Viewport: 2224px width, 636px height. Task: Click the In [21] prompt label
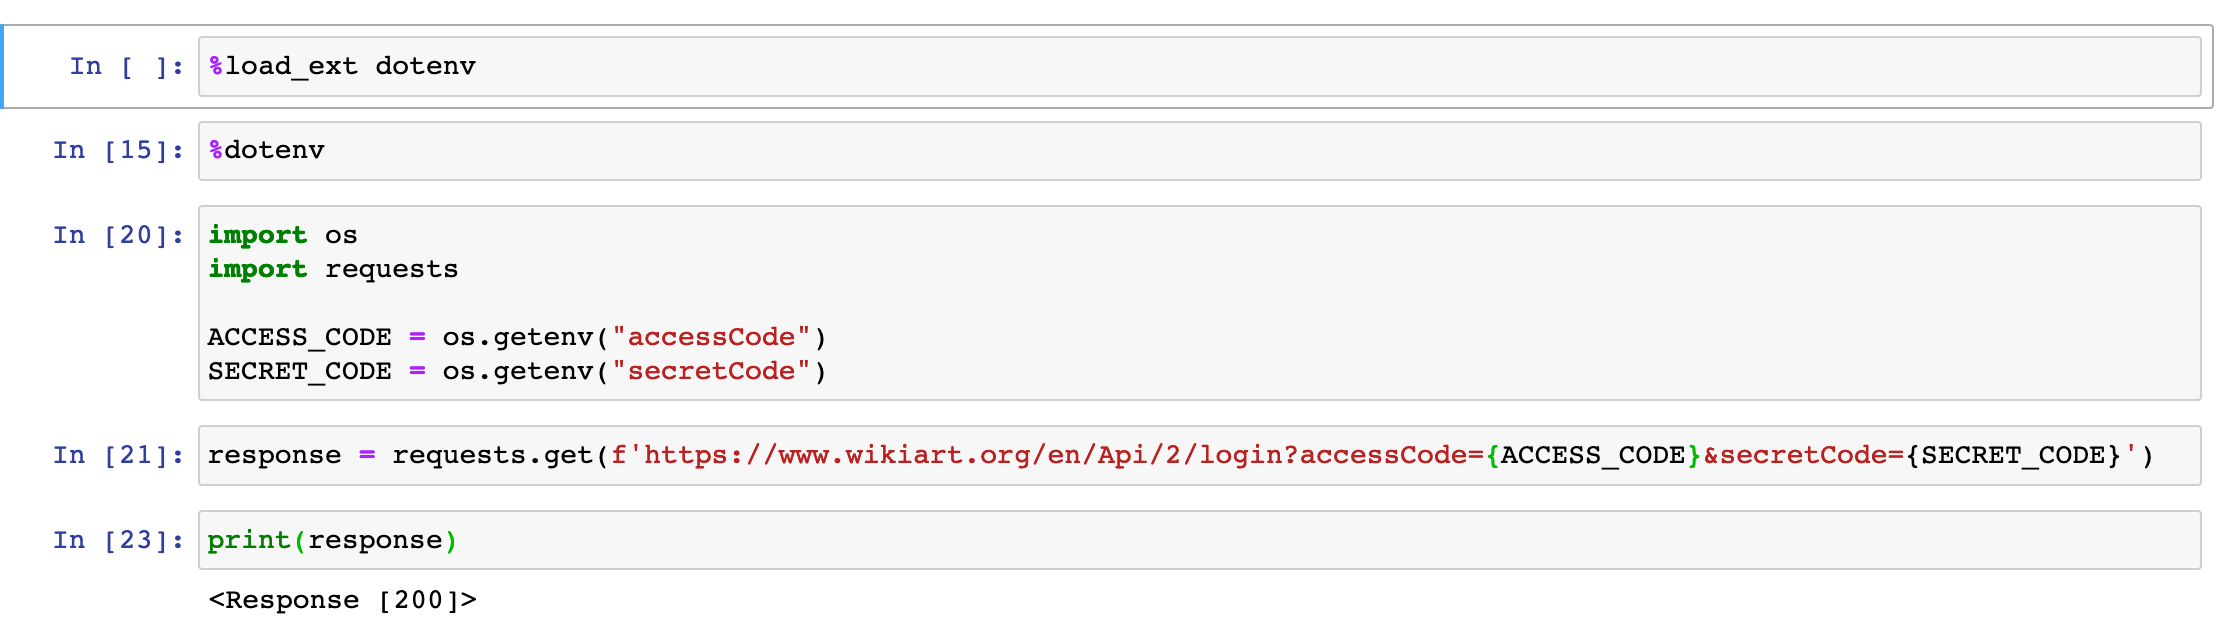pos(119,455)
